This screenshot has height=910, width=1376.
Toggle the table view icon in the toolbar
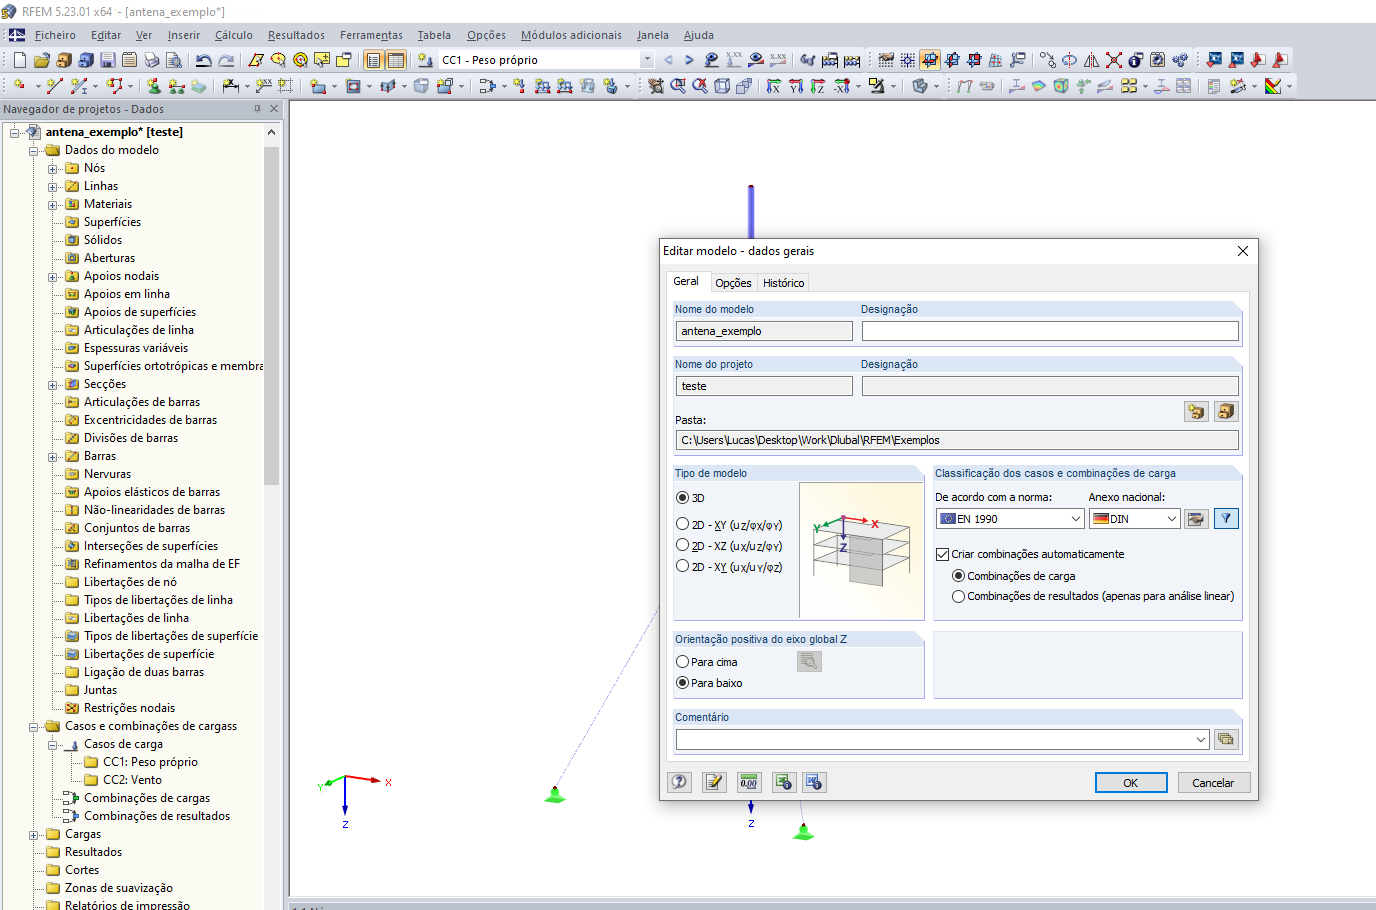coord(396,60)
